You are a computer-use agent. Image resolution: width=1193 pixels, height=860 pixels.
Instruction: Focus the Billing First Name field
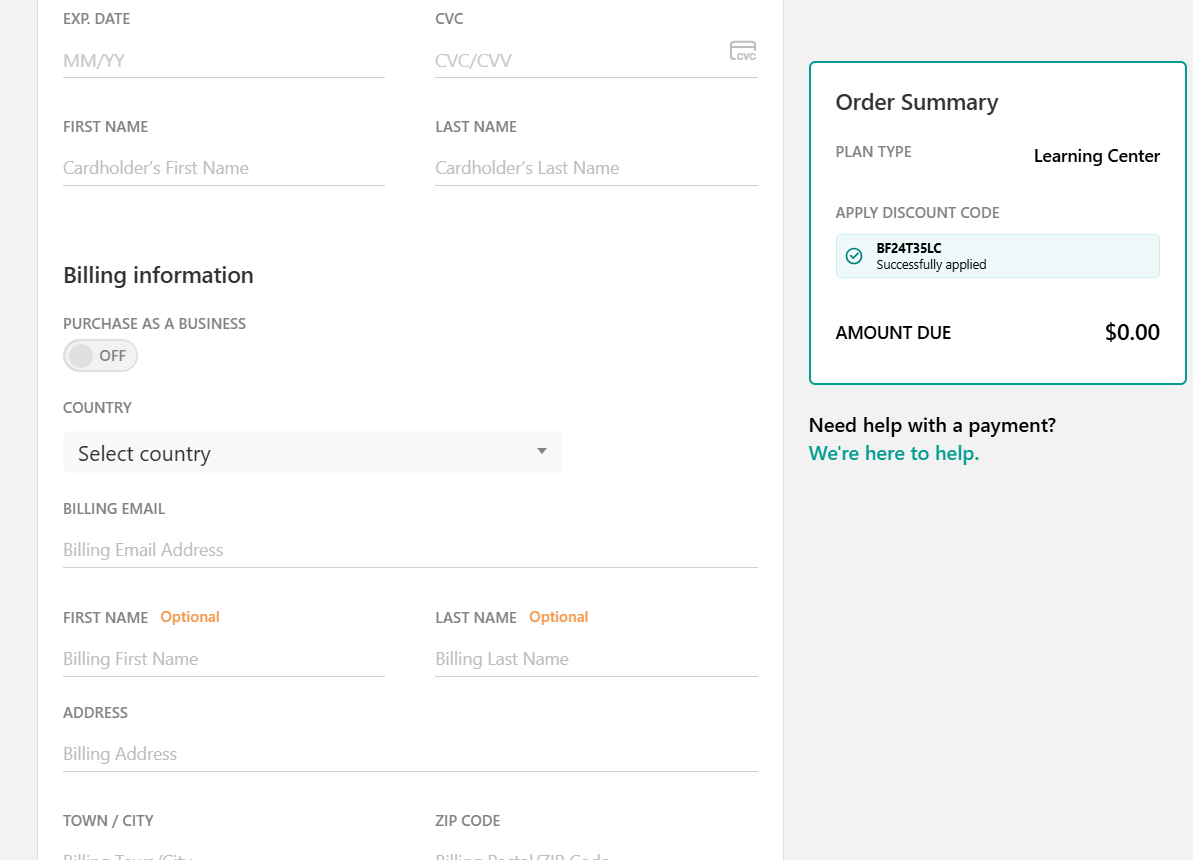pyautogui.click(x=223, y=659)
